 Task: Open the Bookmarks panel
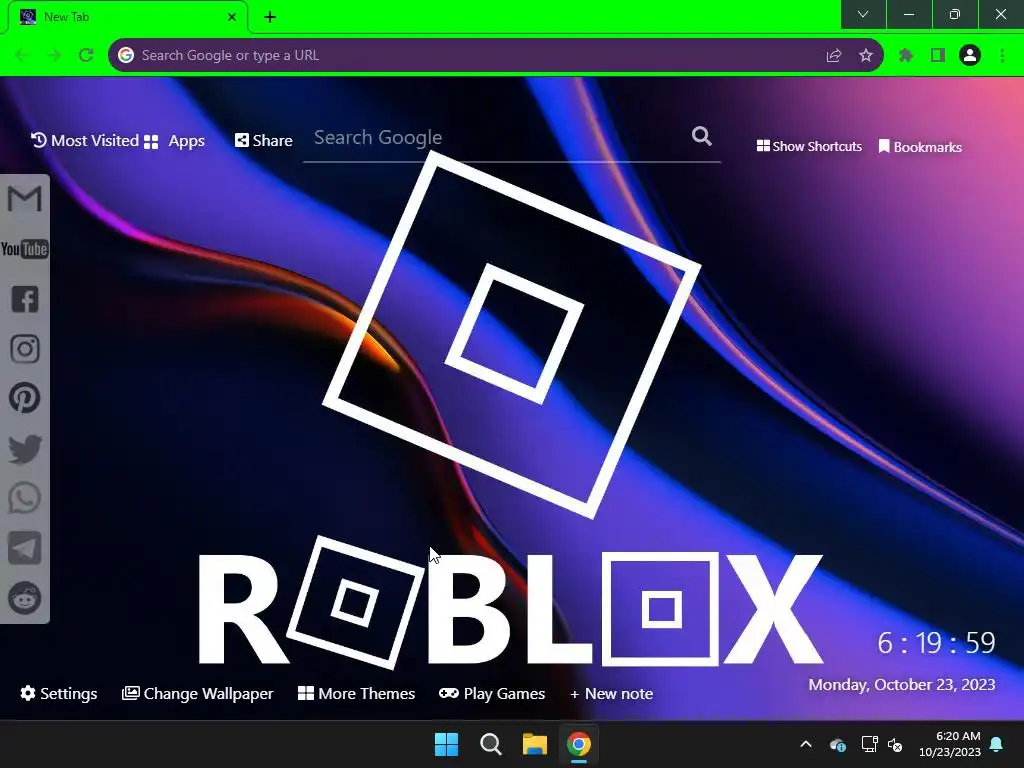[x=920, y=147]
